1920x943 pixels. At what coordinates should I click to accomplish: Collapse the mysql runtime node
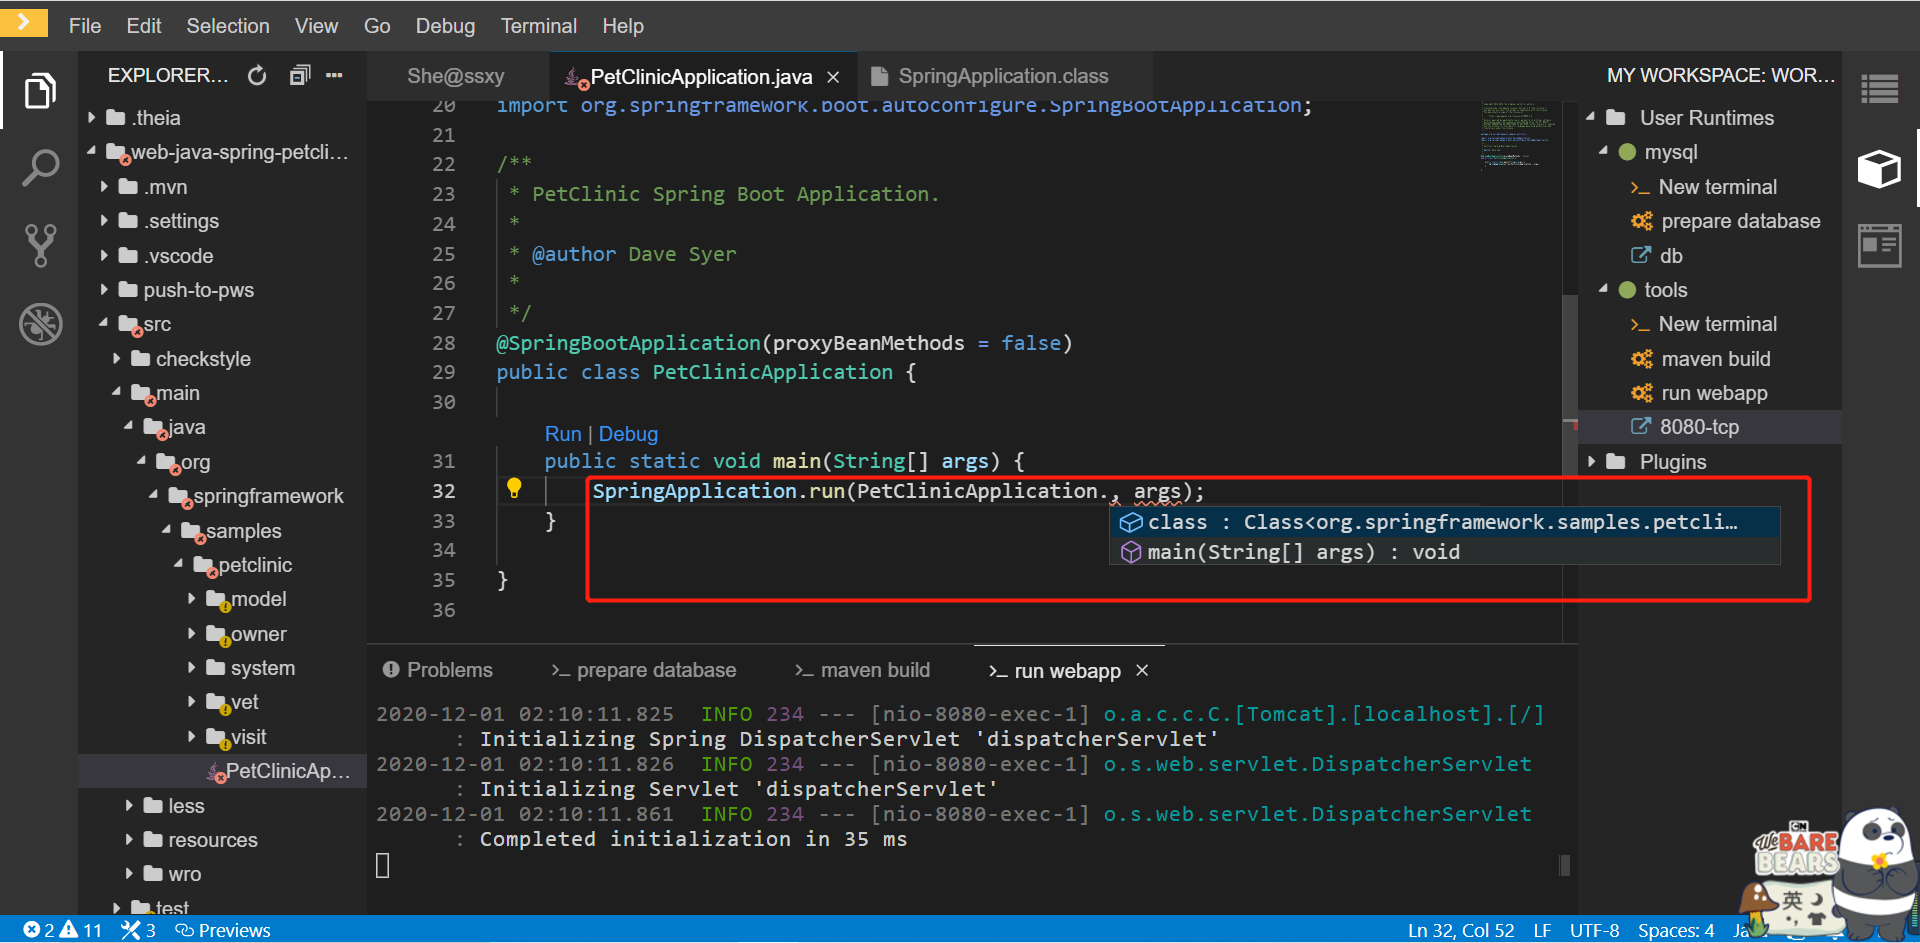pyautogui.click(x=1604, y=151)
